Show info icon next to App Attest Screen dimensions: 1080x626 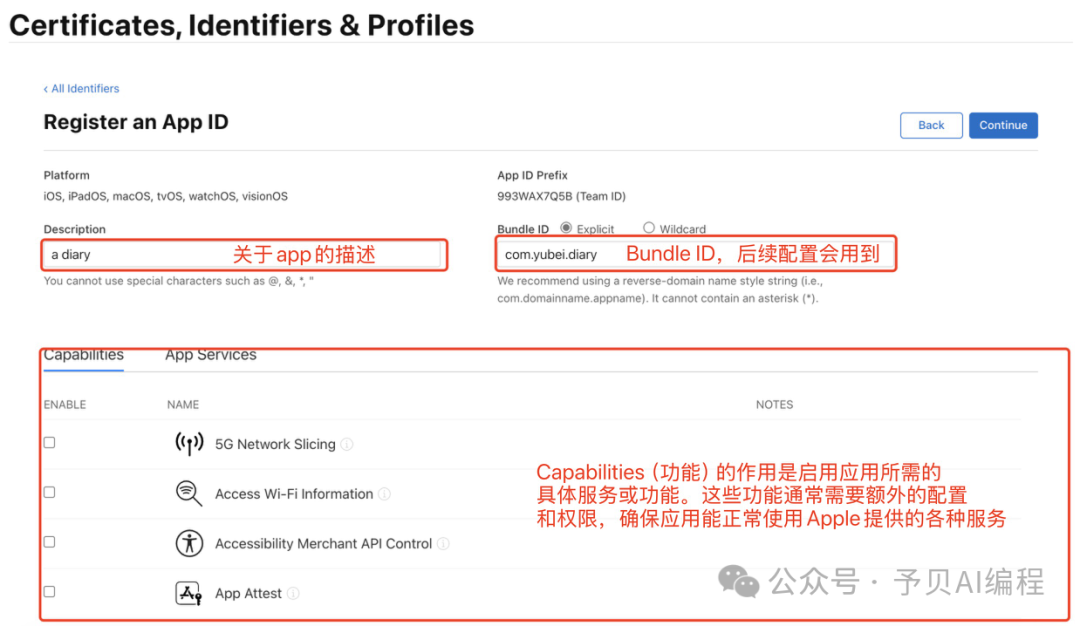293,594
